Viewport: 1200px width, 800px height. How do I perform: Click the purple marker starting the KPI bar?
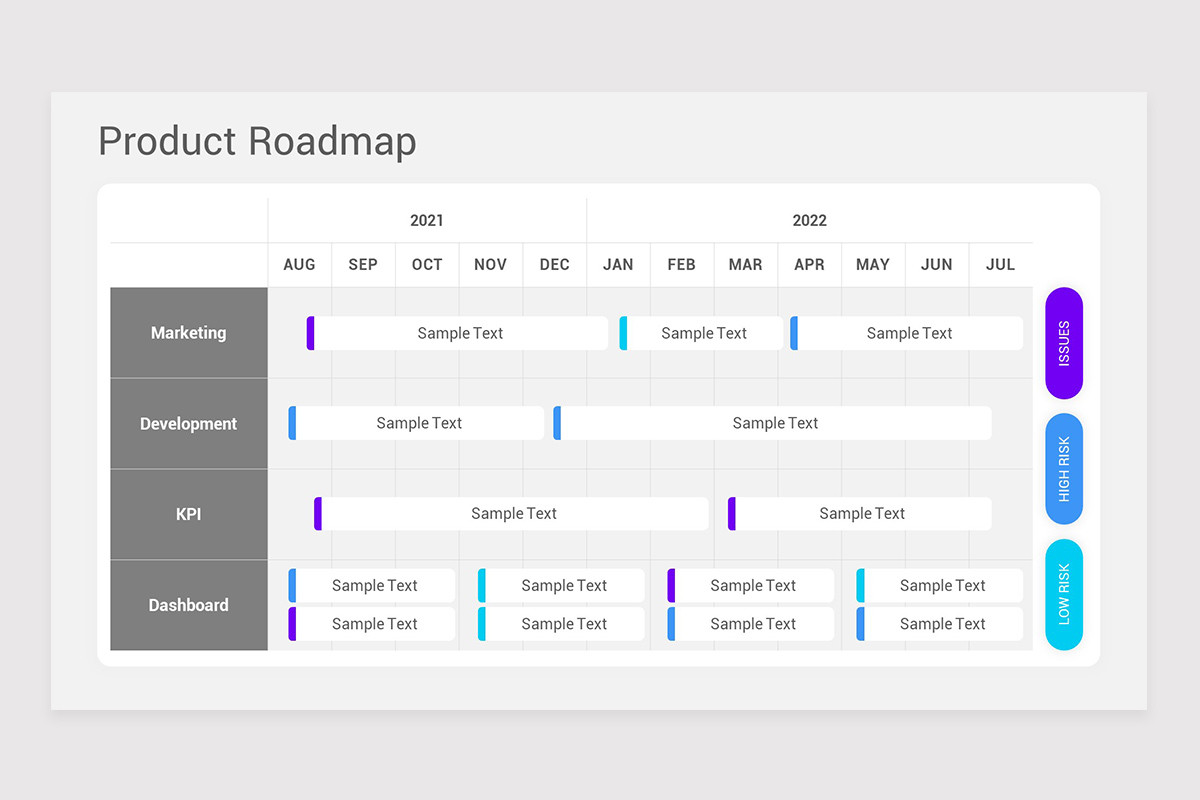(319, 513)
